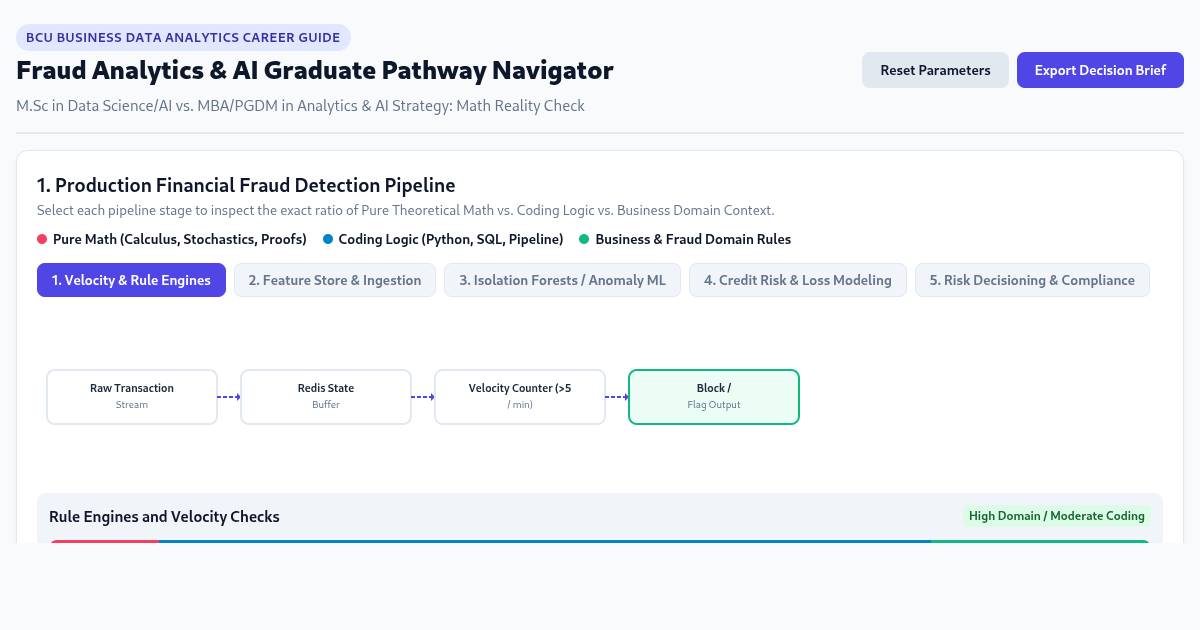
Task: Click the red segment of the ratio bar
Action: [105, 542]
